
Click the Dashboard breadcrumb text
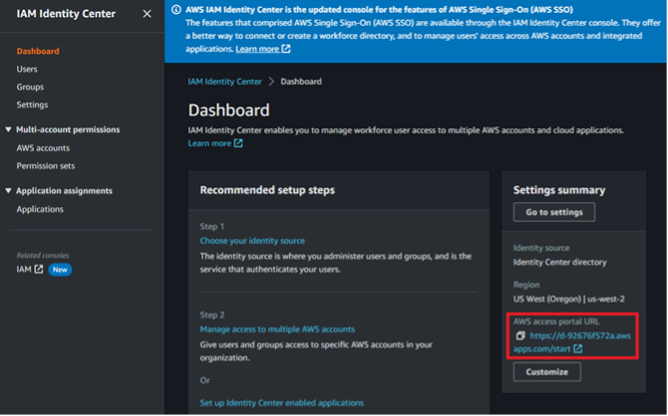[x=301, y=81]
